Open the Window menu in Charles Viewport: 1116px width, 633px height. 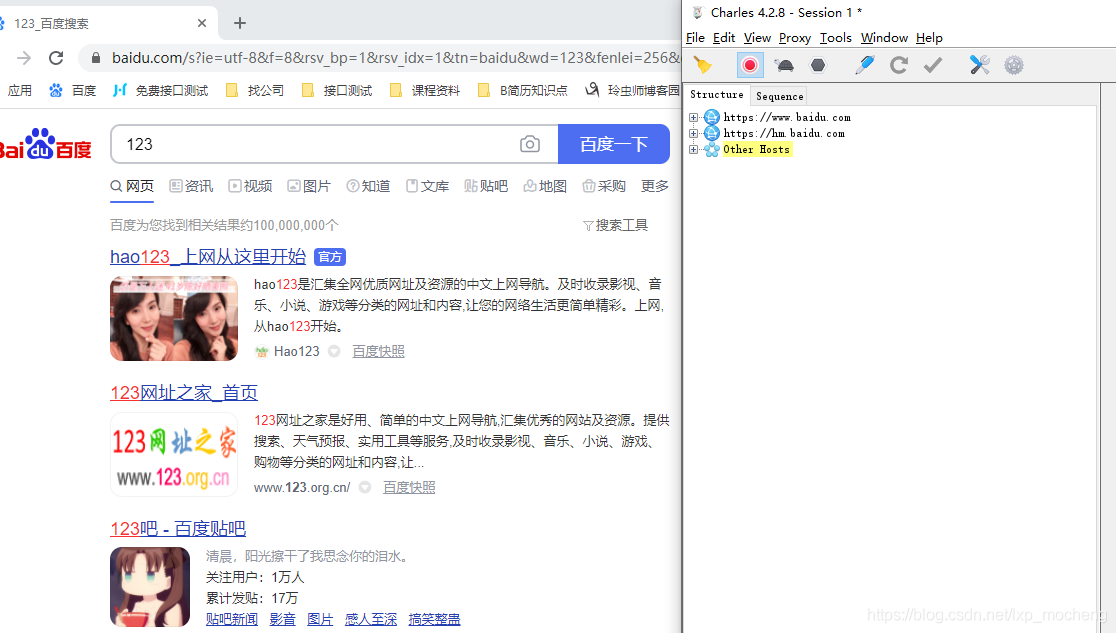point(884,38)
